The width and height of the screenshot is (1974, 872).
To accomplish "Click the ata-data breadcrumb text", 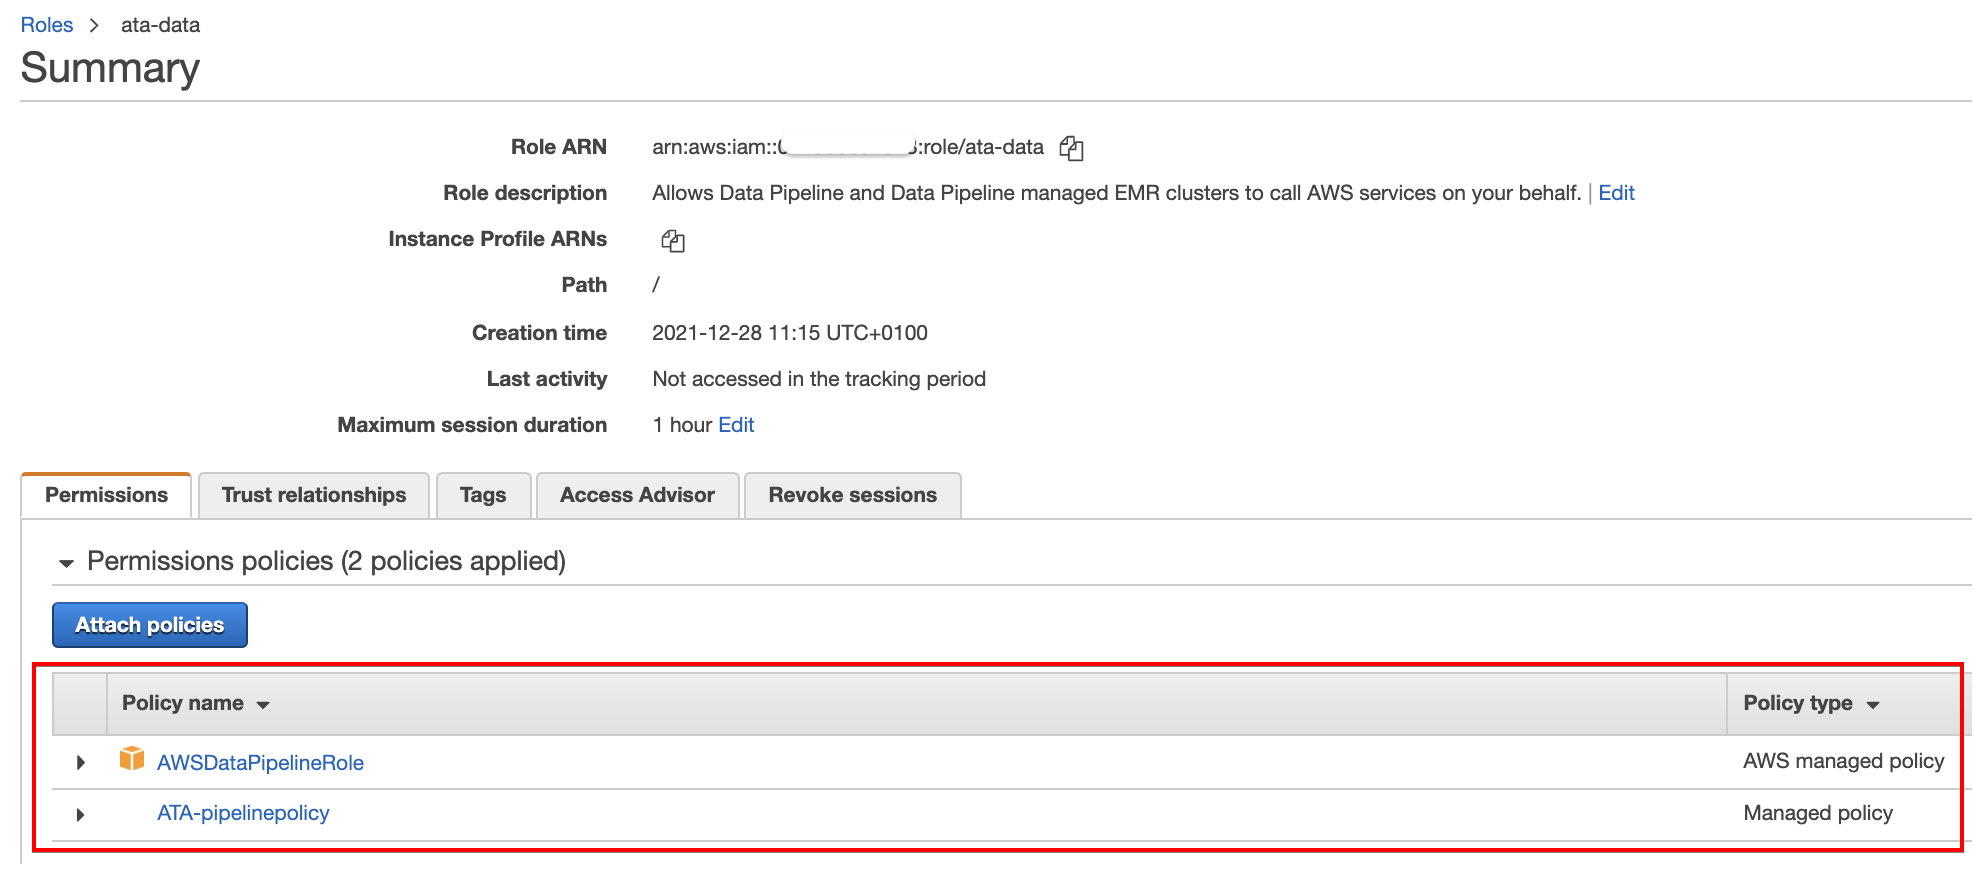I will tap(160, 25).
